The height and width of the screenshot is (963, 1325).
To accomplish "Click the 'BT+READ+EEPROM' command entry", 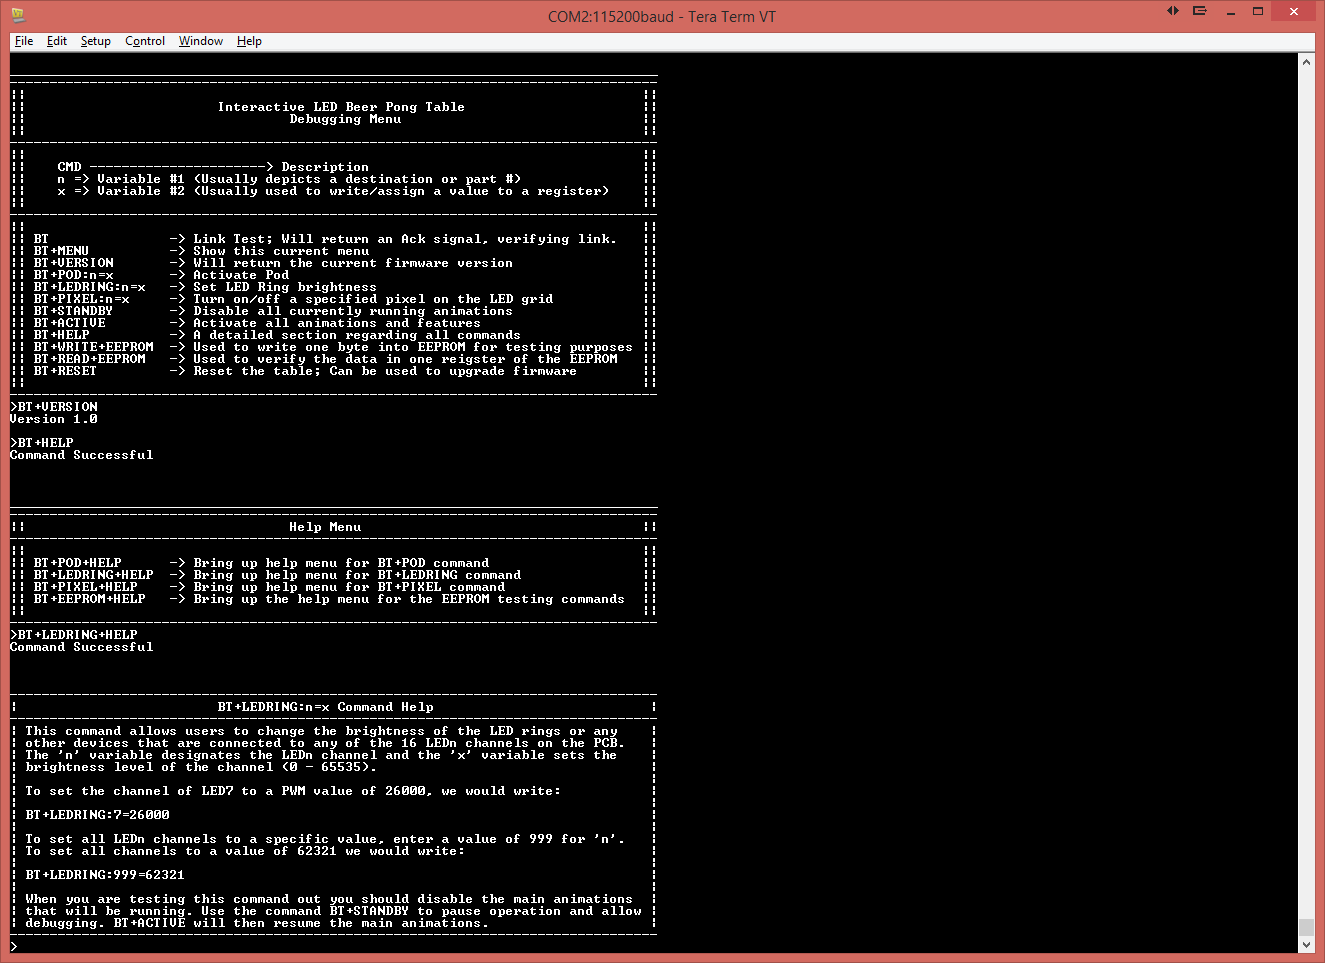I will click(89, 359).
